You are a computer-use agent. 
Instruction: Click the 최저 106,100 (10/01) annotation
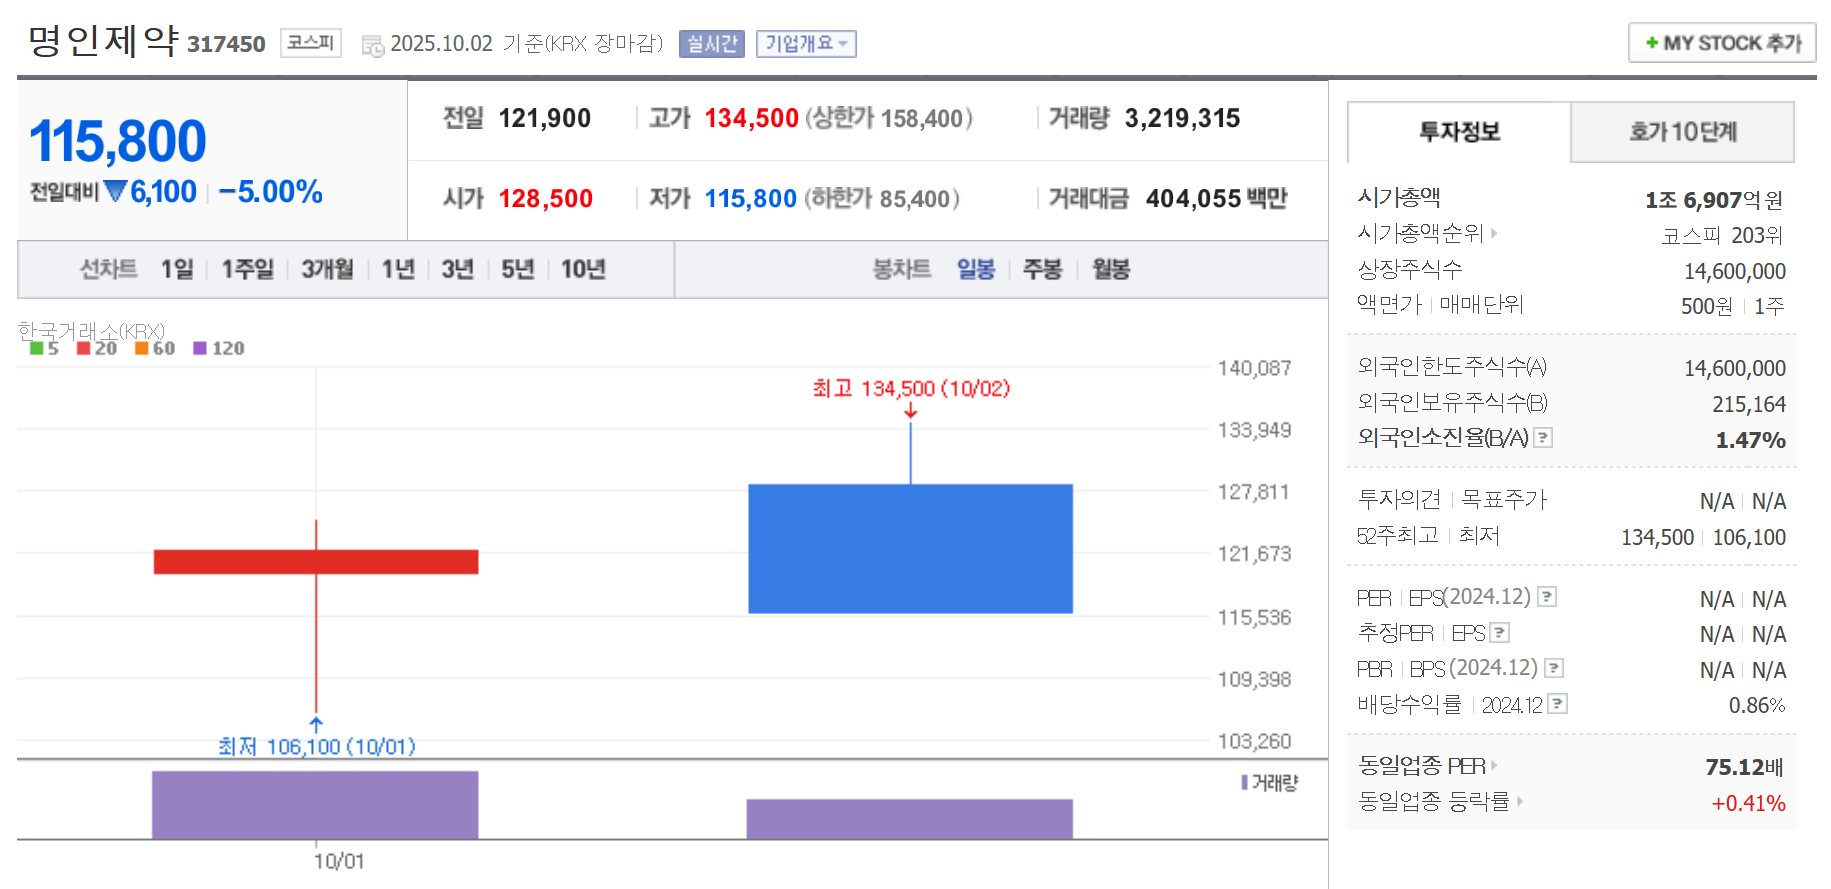pyautogui.click(x=316, y=746)
